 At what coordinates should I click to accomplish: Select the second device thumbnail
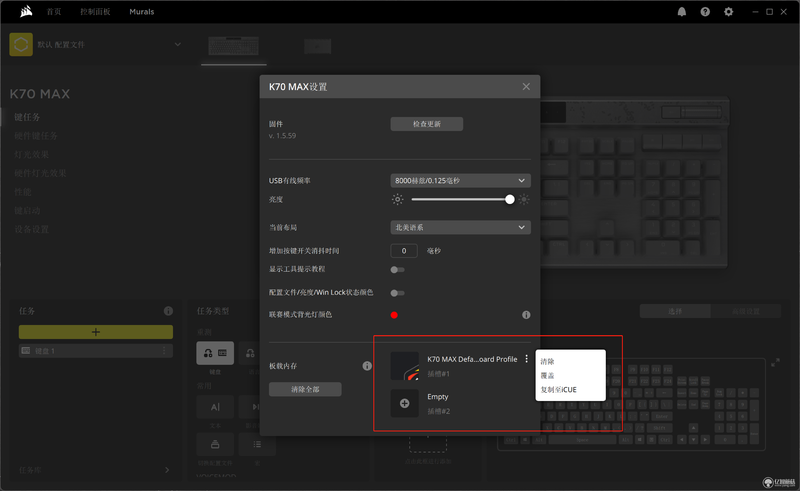[x=317, y=46]
